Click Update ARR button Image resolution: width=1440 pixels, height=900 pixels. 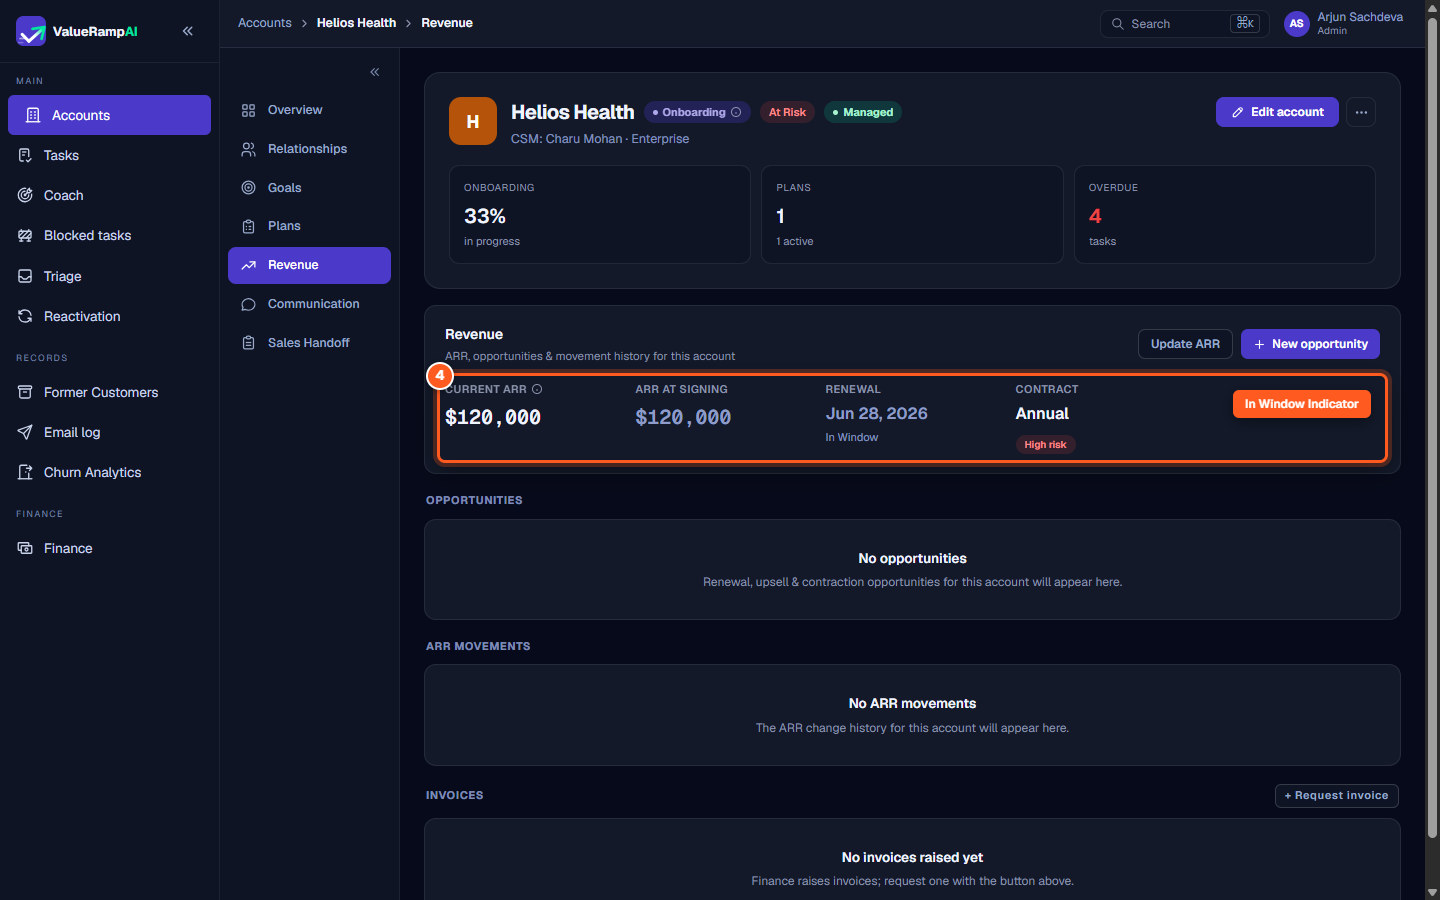[x=1185, y=344]
